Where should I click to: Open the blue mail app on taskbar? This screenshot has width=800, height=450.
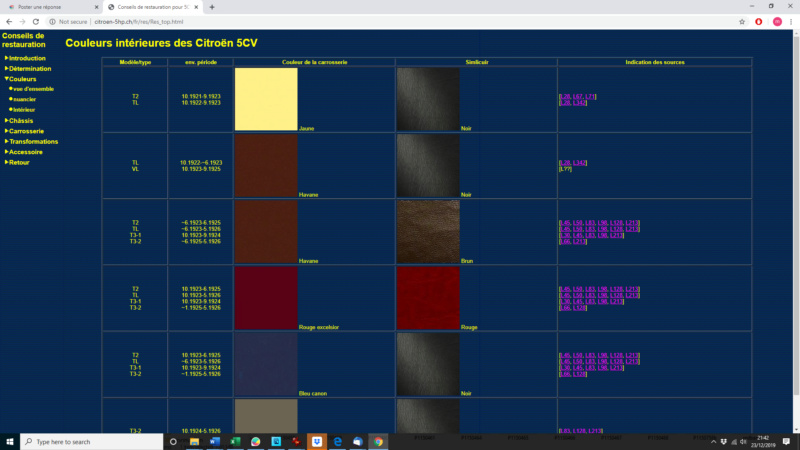[358, 441]
